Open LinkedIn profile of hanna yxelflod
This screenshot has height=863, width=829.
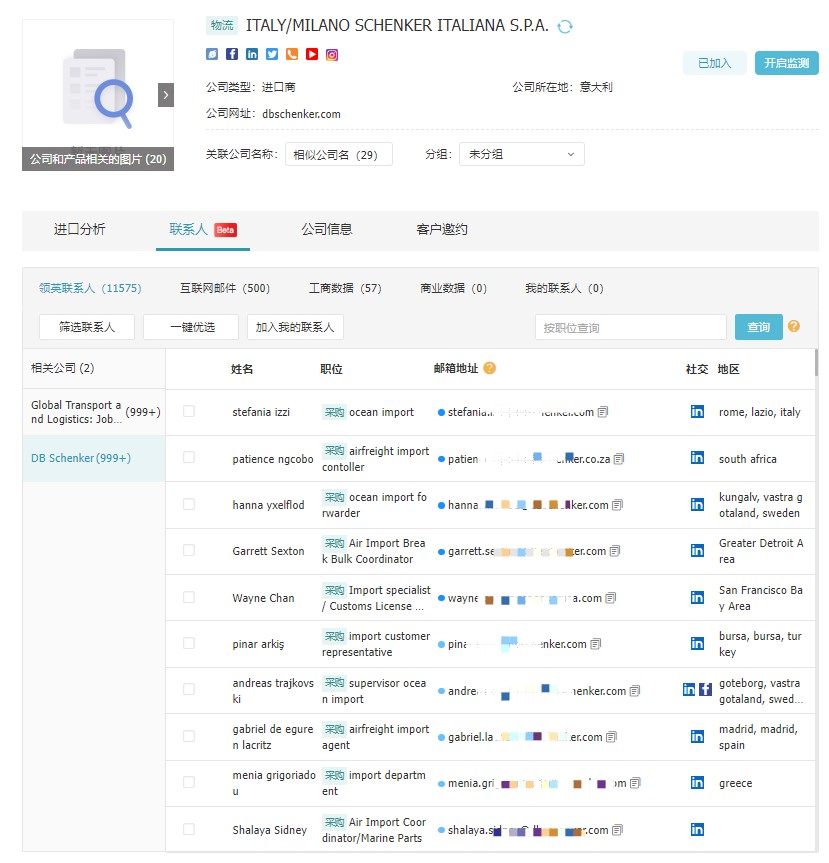(697, 505)
